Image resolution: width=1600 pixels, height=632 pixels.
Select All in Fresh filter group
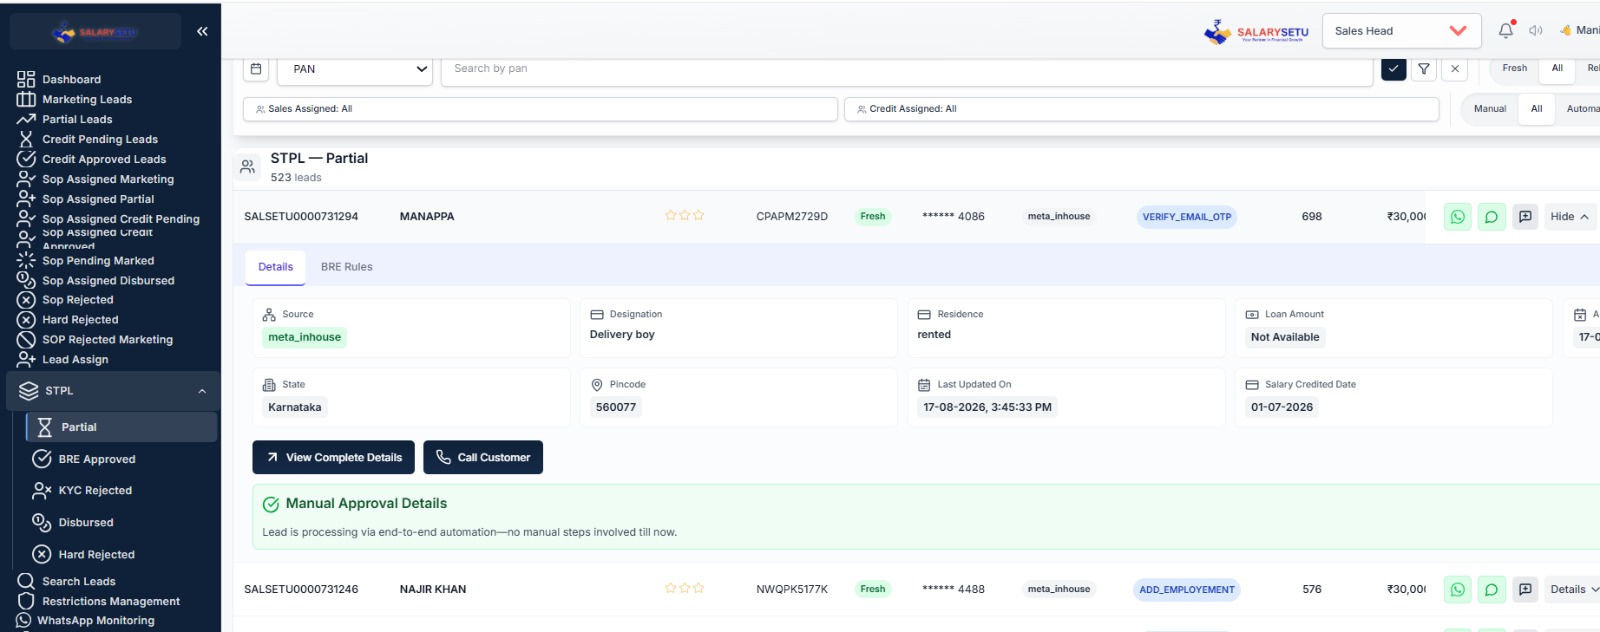1557,68
